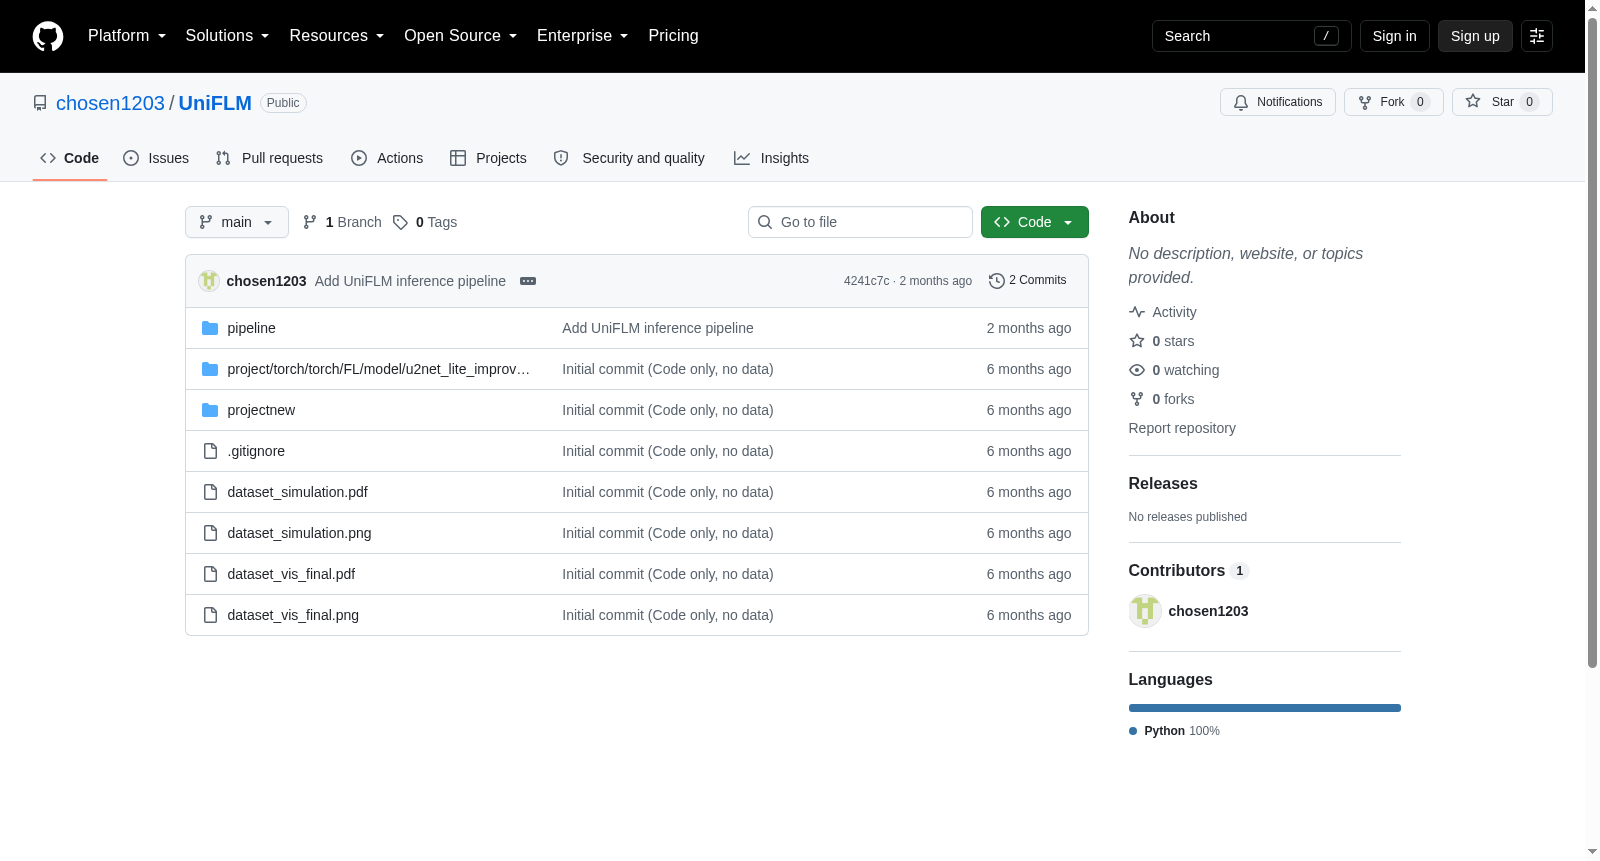Click the Python language bar

pos(1265,708)
